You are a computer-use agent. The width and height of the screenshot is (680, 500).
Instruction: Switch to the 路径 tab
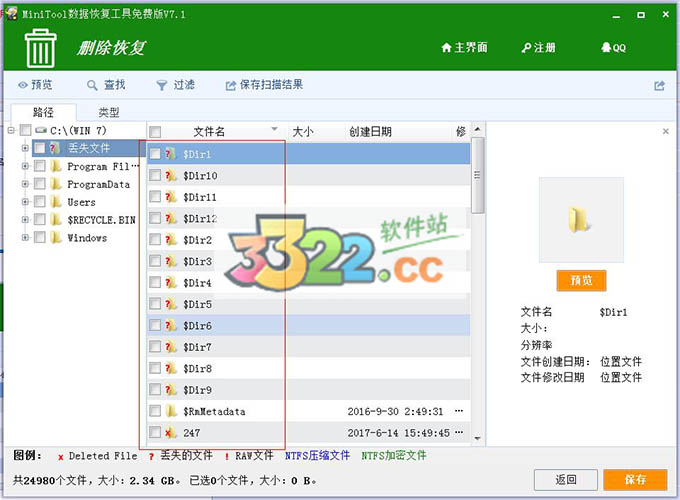(43, 112)
